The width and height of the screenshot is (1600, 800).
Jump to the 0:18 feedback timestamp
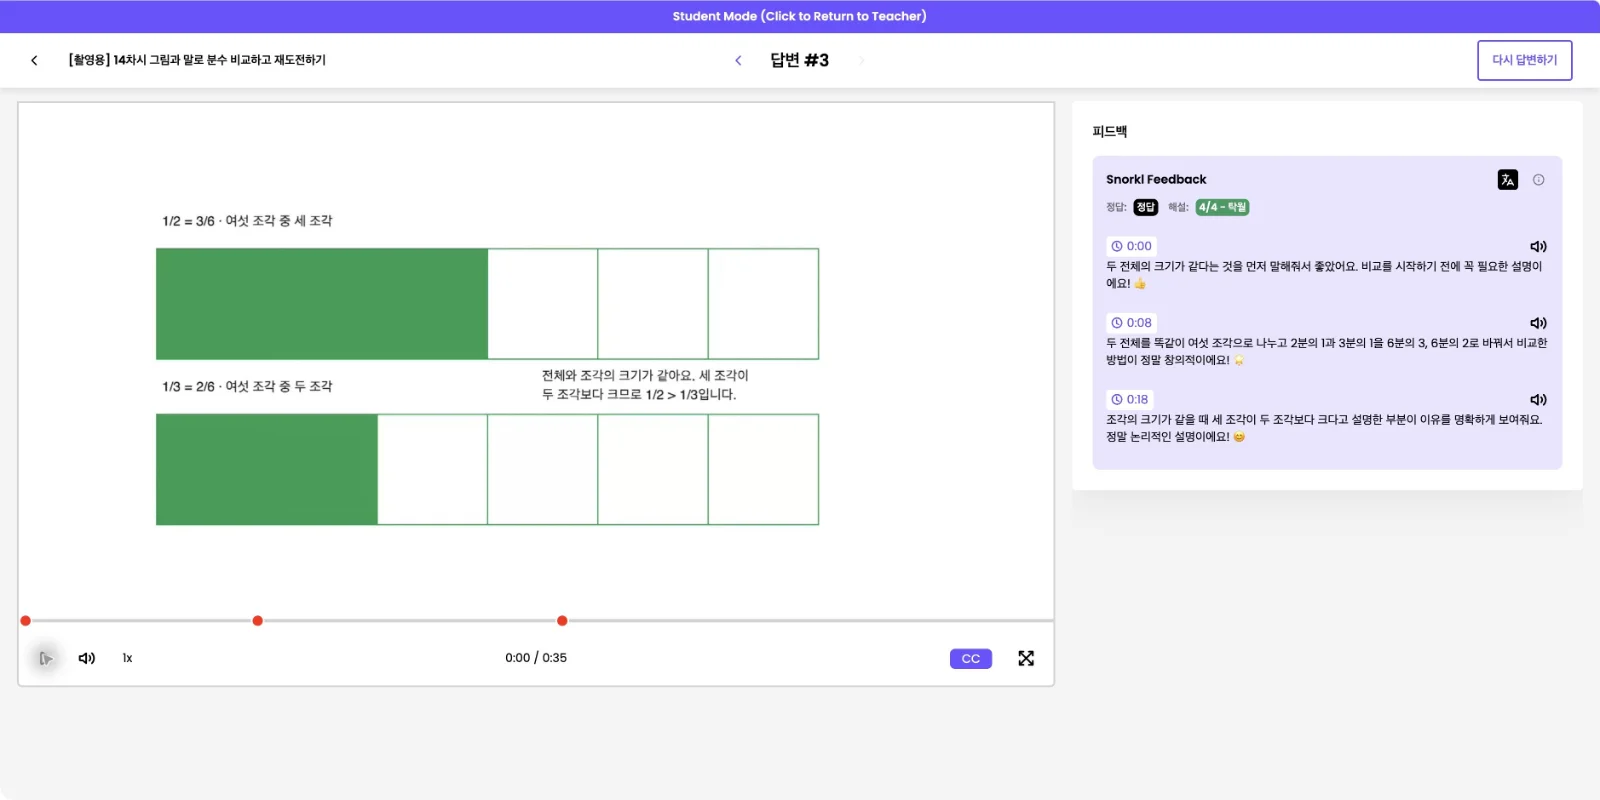click(x=1130, y=399)
